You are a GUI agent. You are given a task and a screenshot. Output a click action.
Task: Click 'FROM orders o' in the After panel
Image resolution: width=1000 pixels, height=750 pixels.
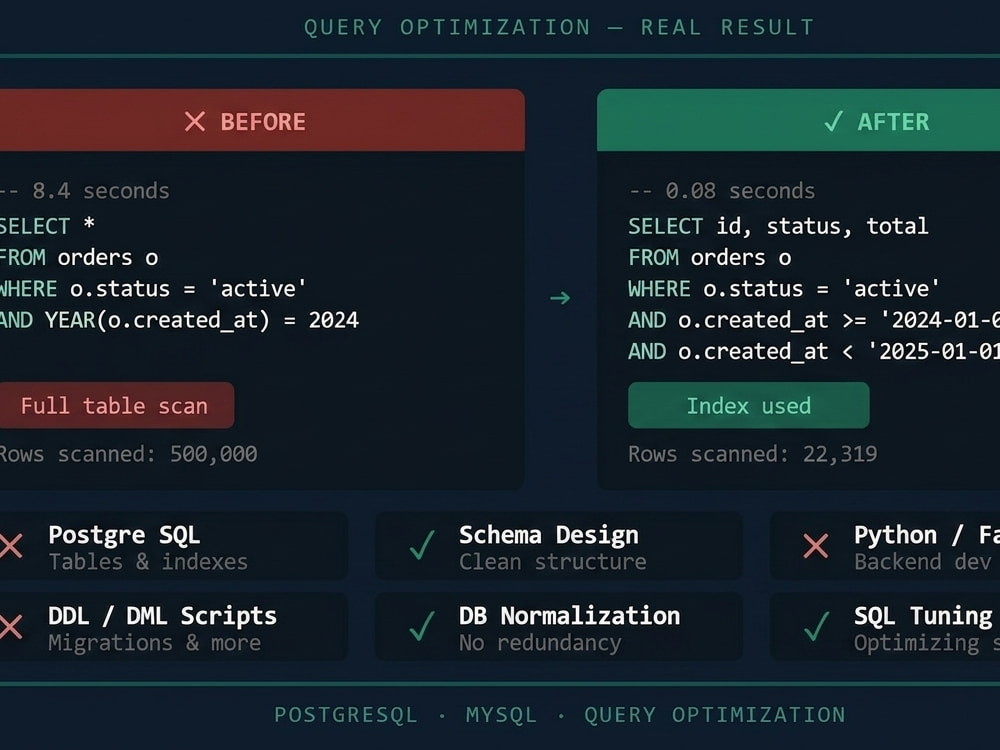[710, 258]
